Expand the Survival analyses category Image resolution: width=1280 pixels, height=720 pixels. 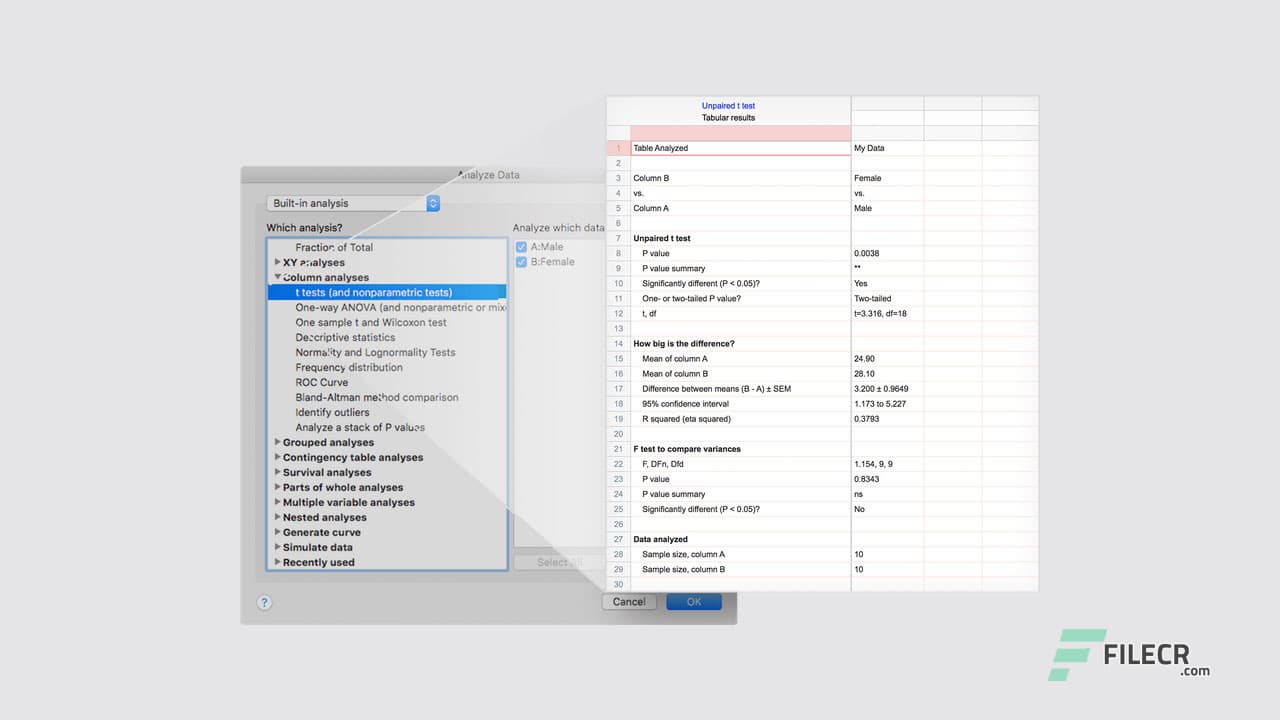pos(277,472)
